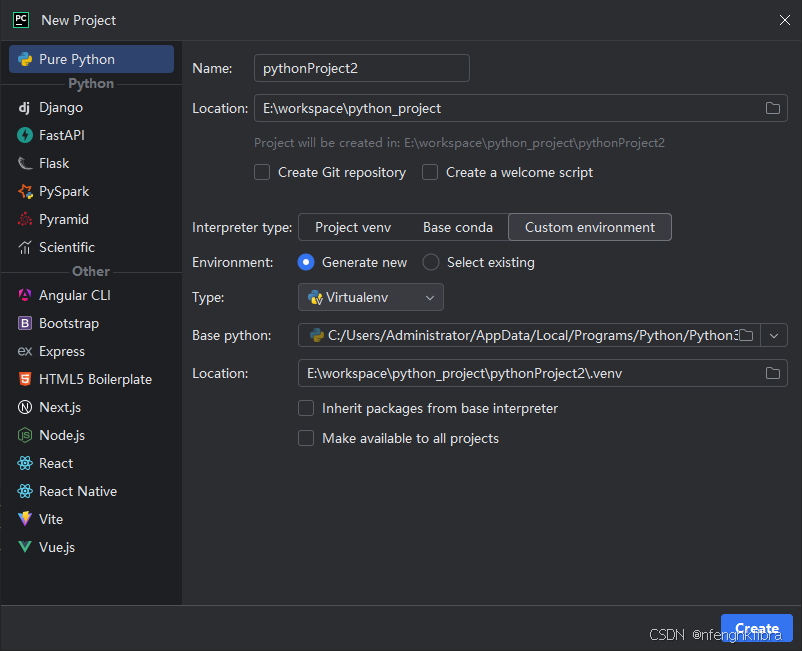Switch to Project venv interpreter type

[x=353, y=227]
